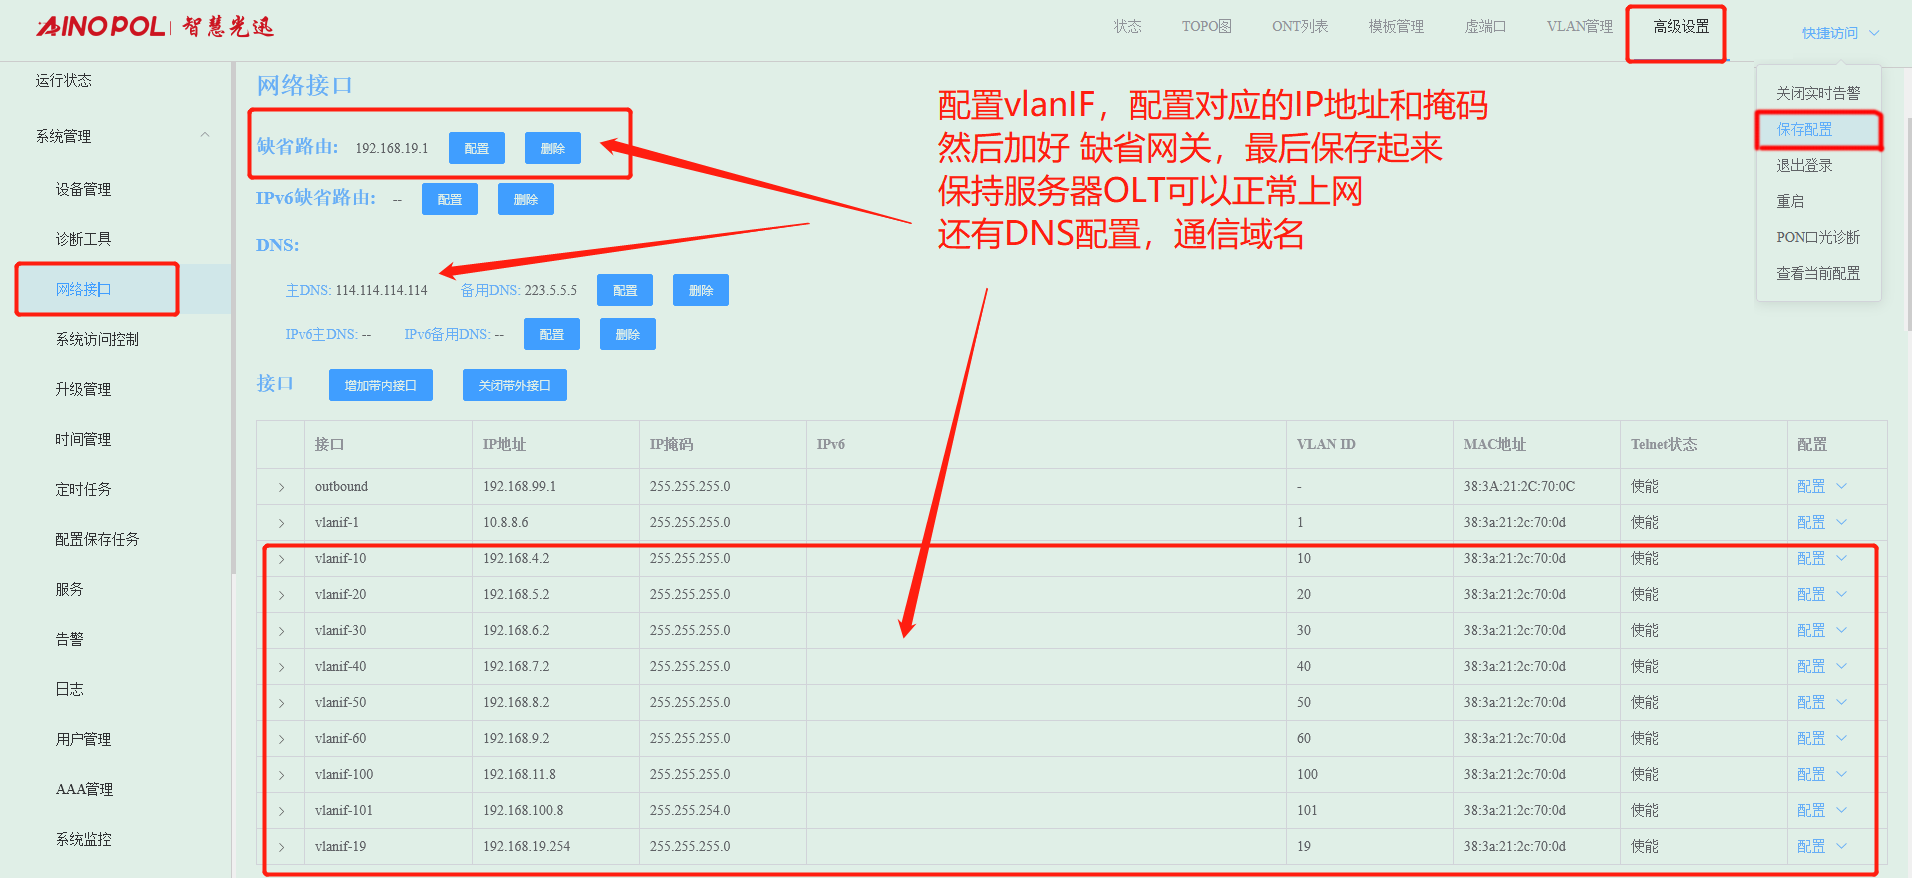The width and height of the screenshot is (1912, 878).
Task: Delete the default route 192.168.19.1
Action: 552,148
